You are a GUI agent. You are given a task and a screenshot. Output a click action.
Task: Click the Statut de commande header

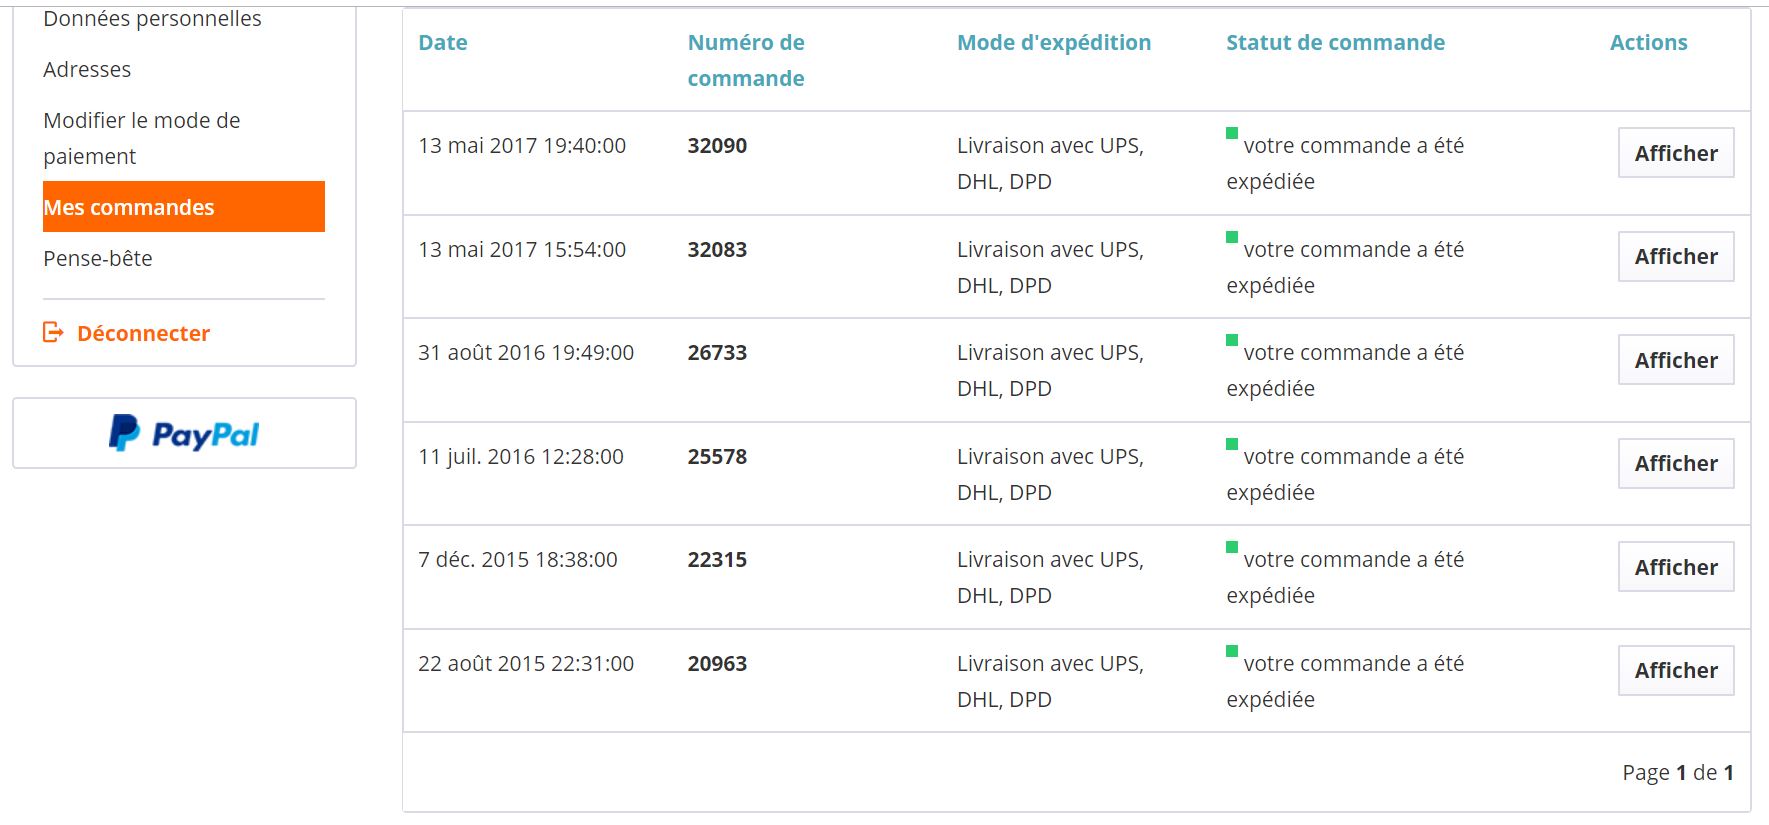click(x=1335, y=42)
